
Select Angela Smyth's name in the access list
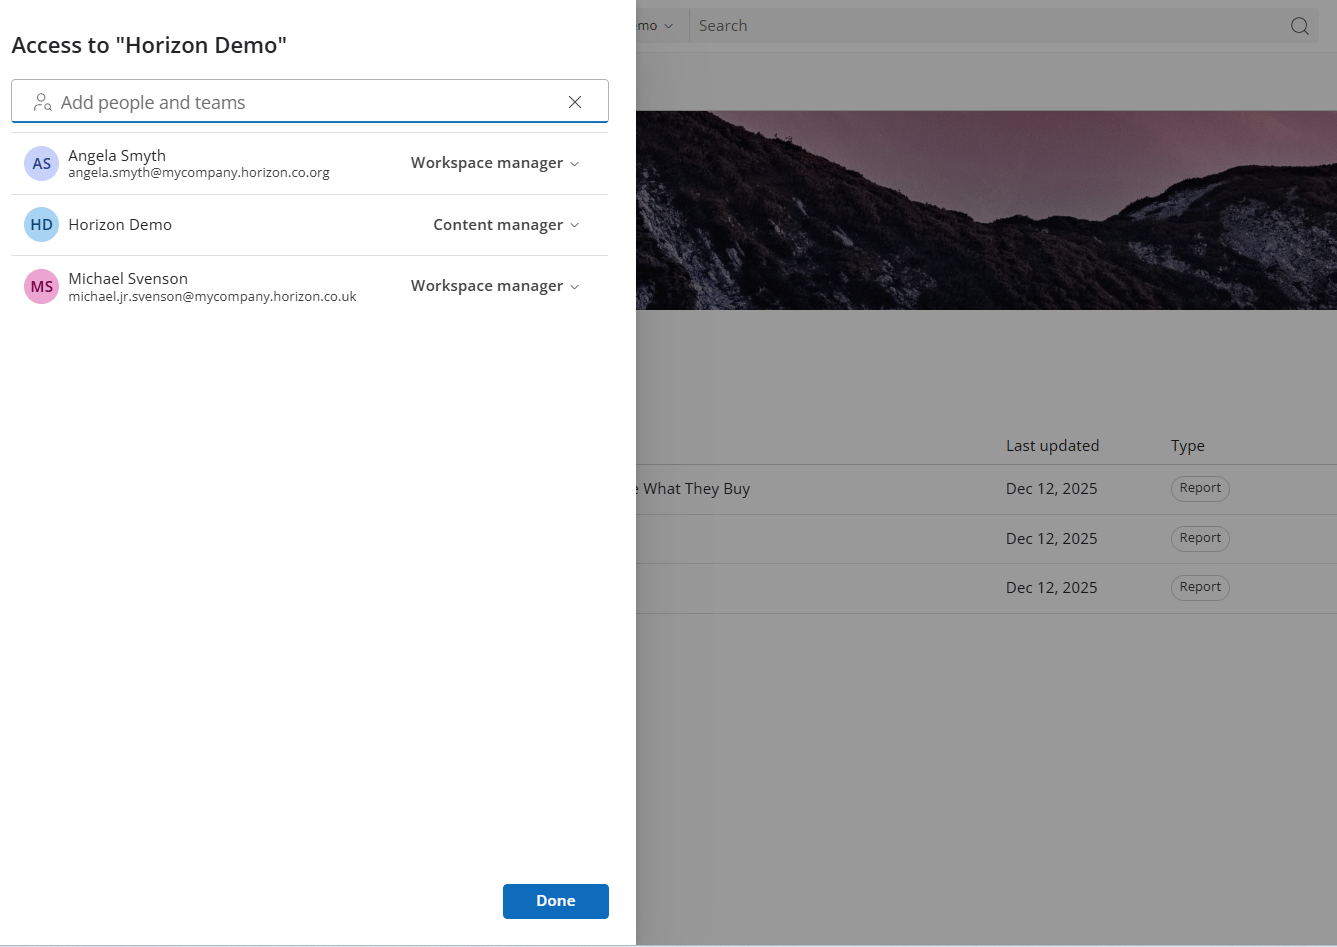pos(117,156)
